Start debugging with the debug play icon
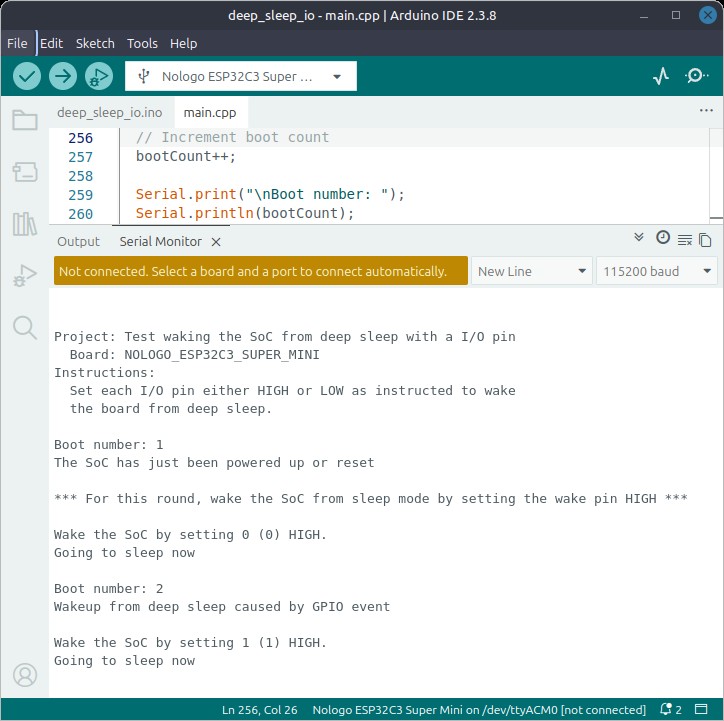The height and width of the screenshot is (721, 724). point(99,76)
